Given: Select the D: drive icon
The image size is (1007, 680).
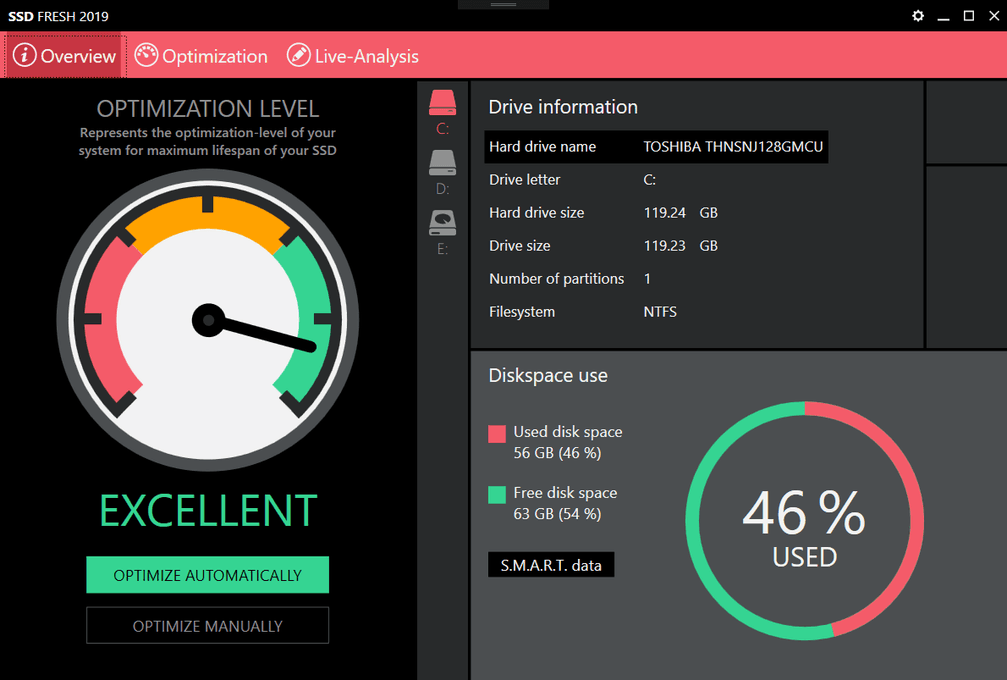Looking at the screenshot, I should pyautogui.click(x=442, y=163).
